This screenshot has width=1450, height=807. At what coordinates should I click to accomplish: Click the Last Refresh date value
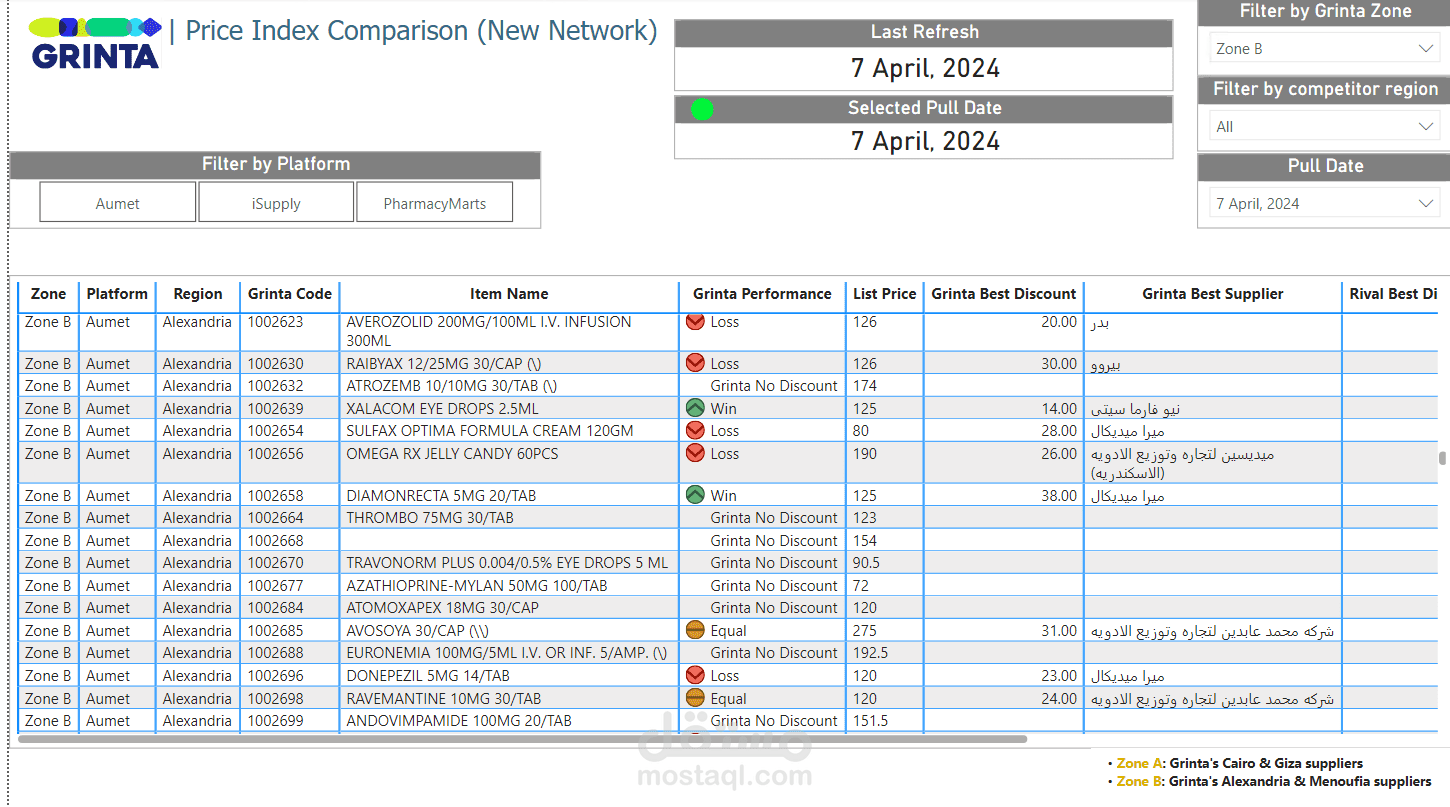pyautogui.click(x=925, y=68)
